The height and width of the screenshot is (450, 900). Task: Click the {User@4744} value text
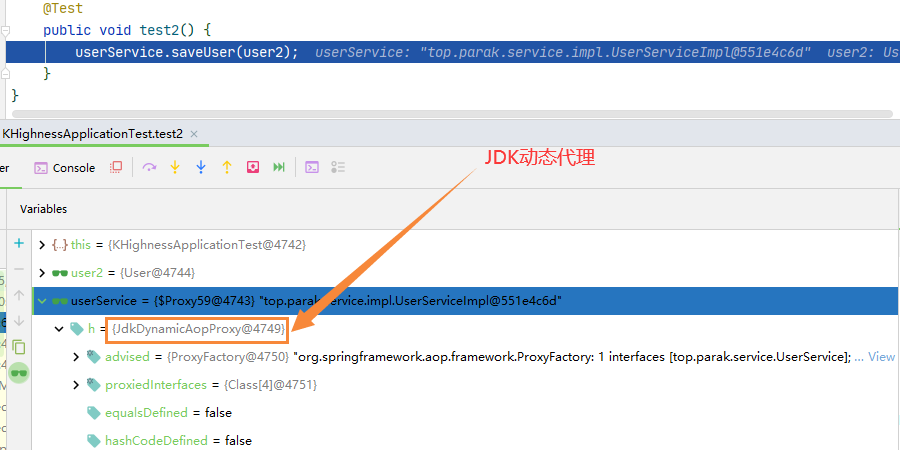point(157,273)
